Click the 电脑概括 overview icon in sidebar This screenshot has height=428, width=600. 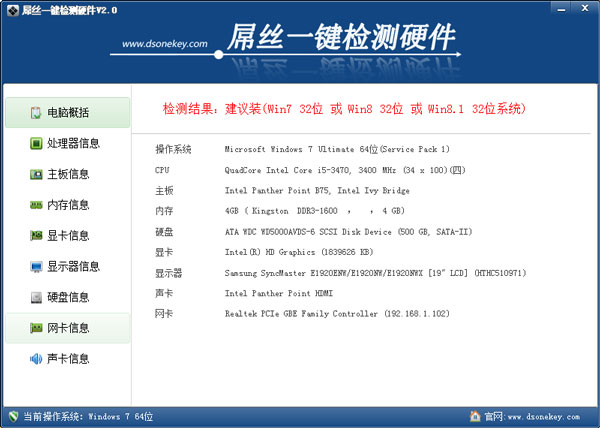[36, 113]
